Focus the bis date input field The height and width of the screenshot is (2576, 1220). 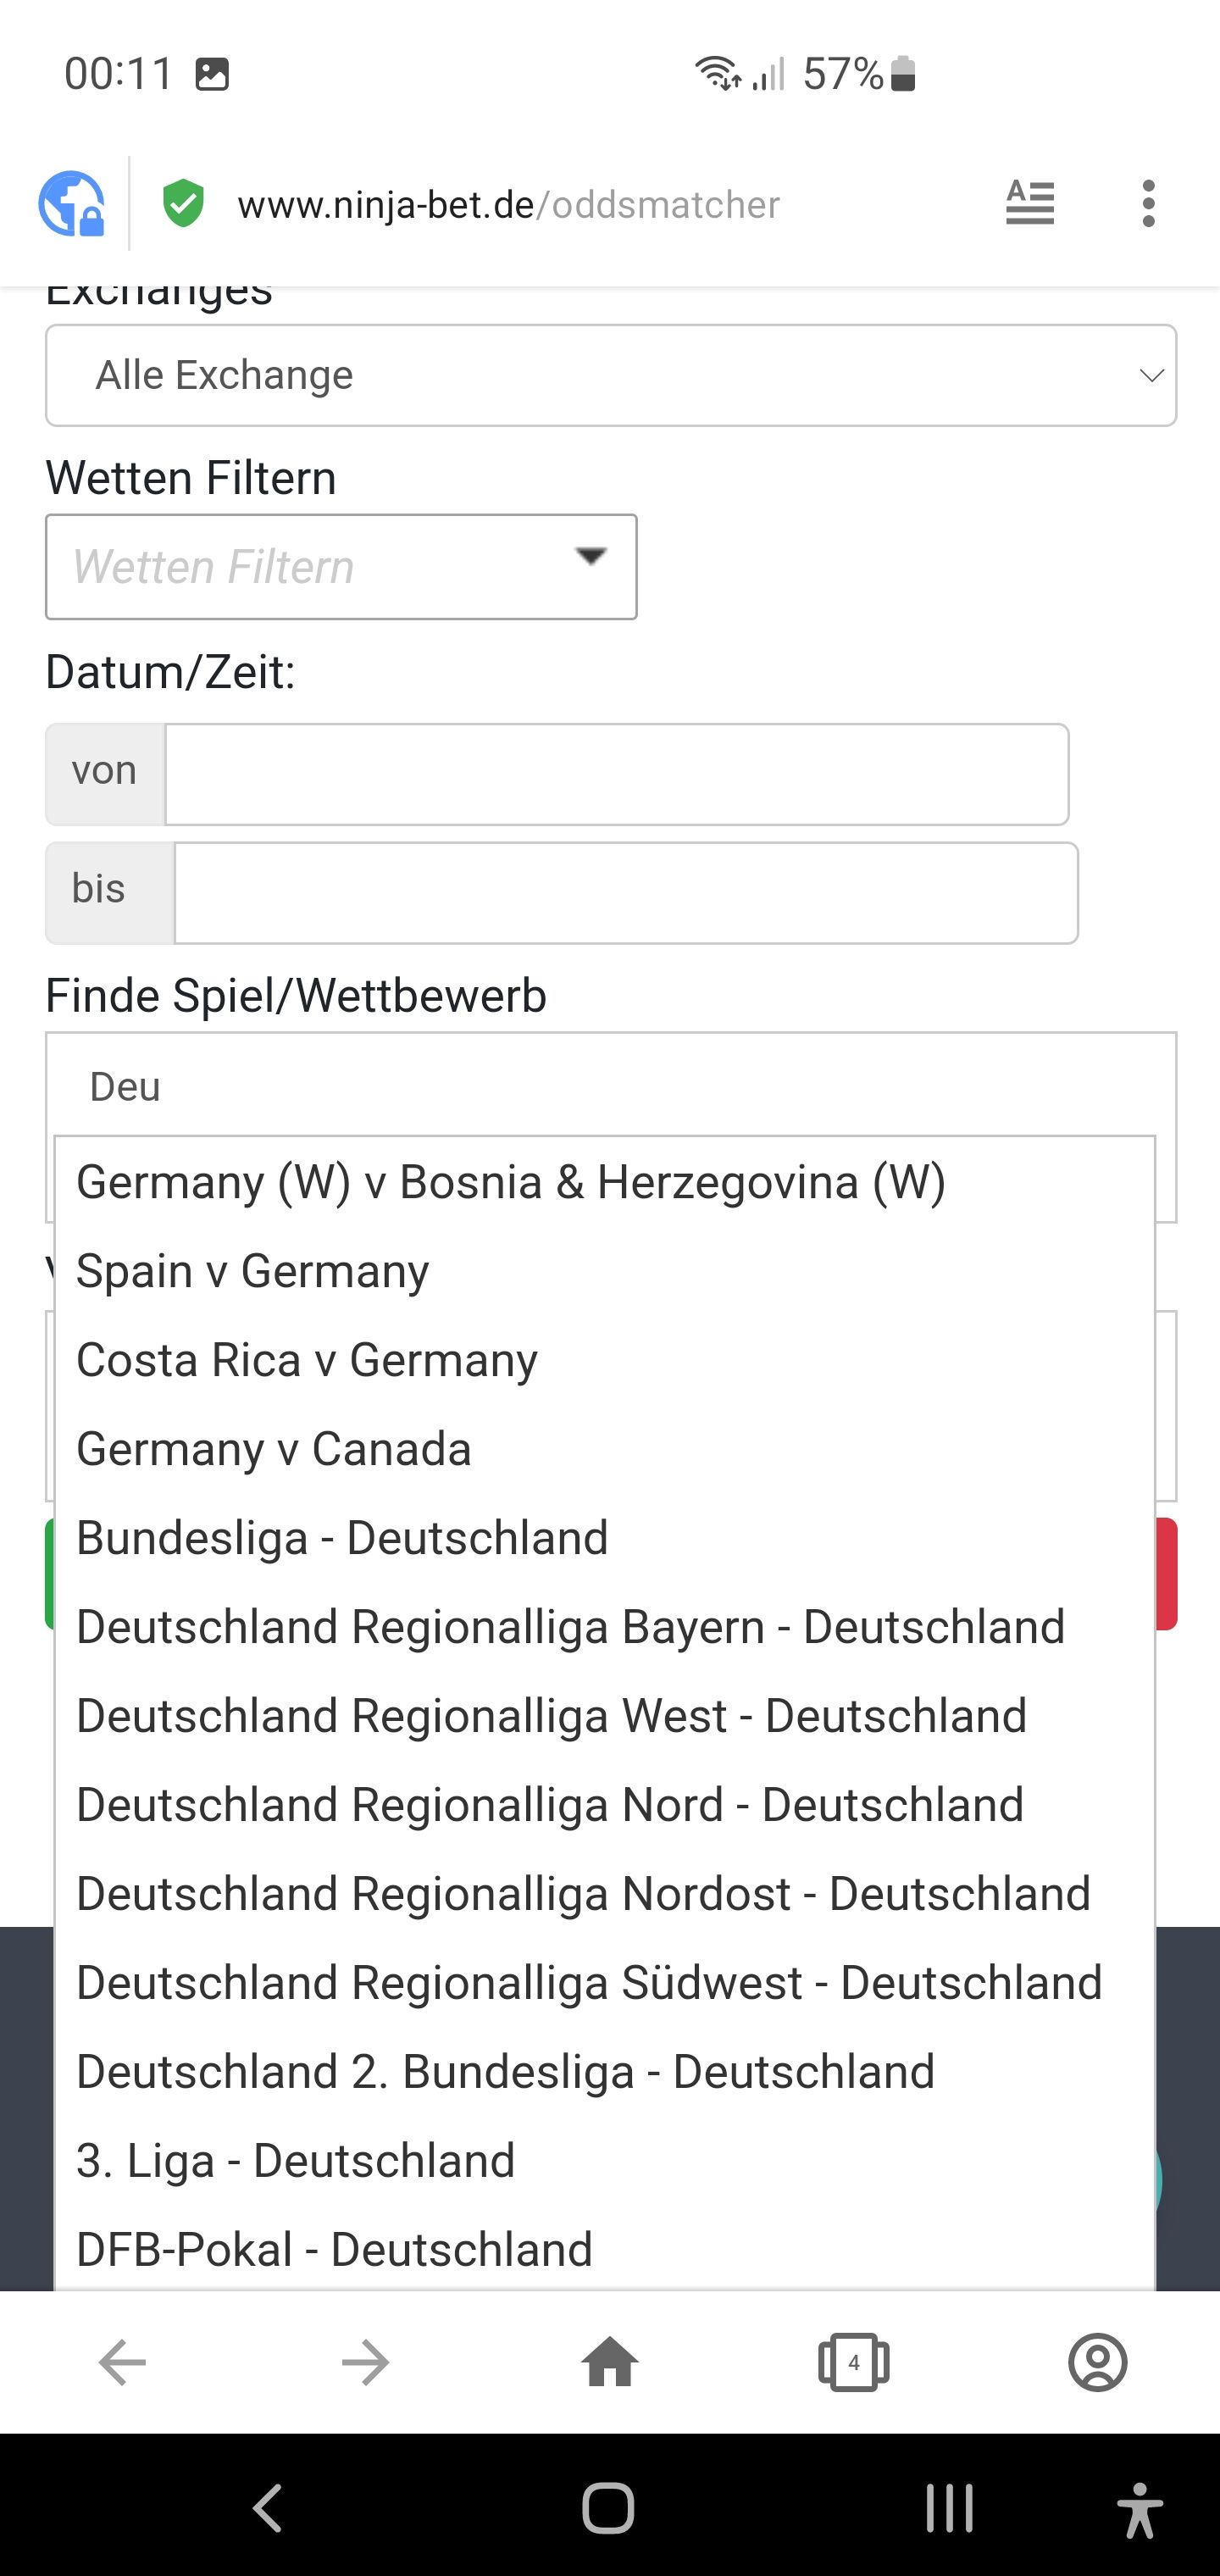click(x=626, y=893)
